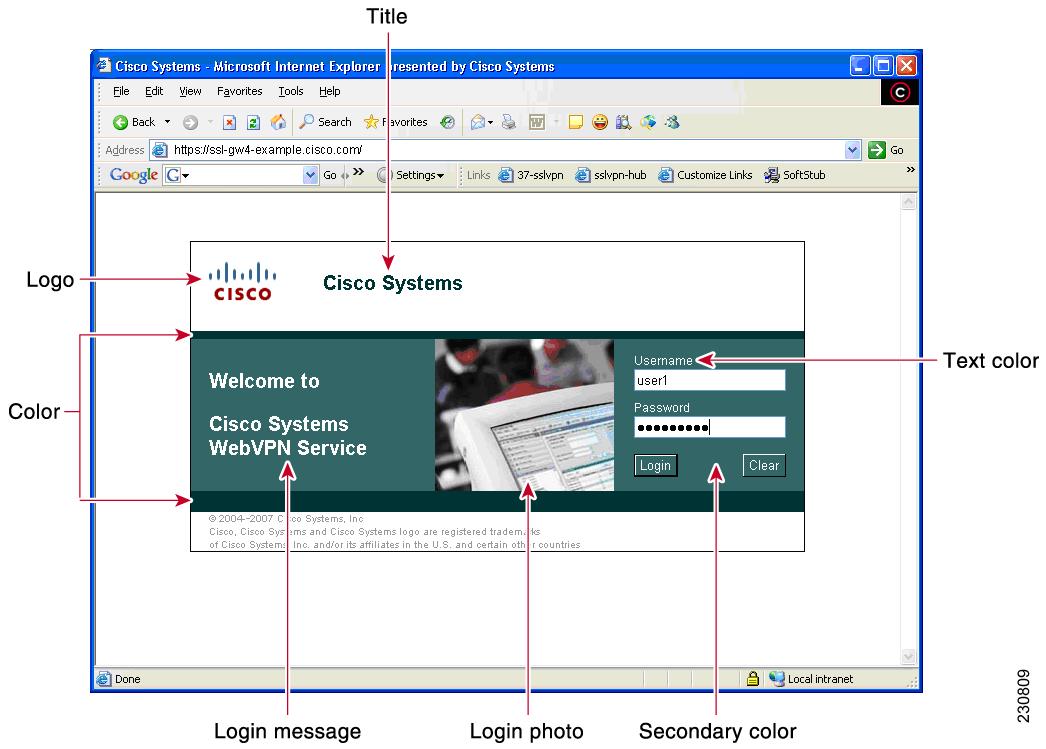The width and height of the screenshot is (1046, 749).
Task: Click the 'Welcome to' login message text
Action: point(264,381)
